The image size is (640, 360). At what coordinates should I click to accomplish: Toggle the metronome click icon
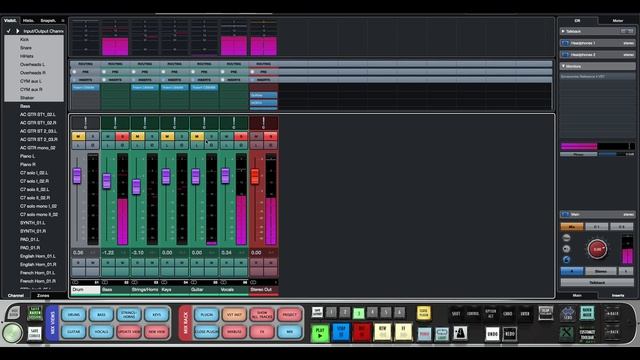pyautogui.click(x=460, y=333)
